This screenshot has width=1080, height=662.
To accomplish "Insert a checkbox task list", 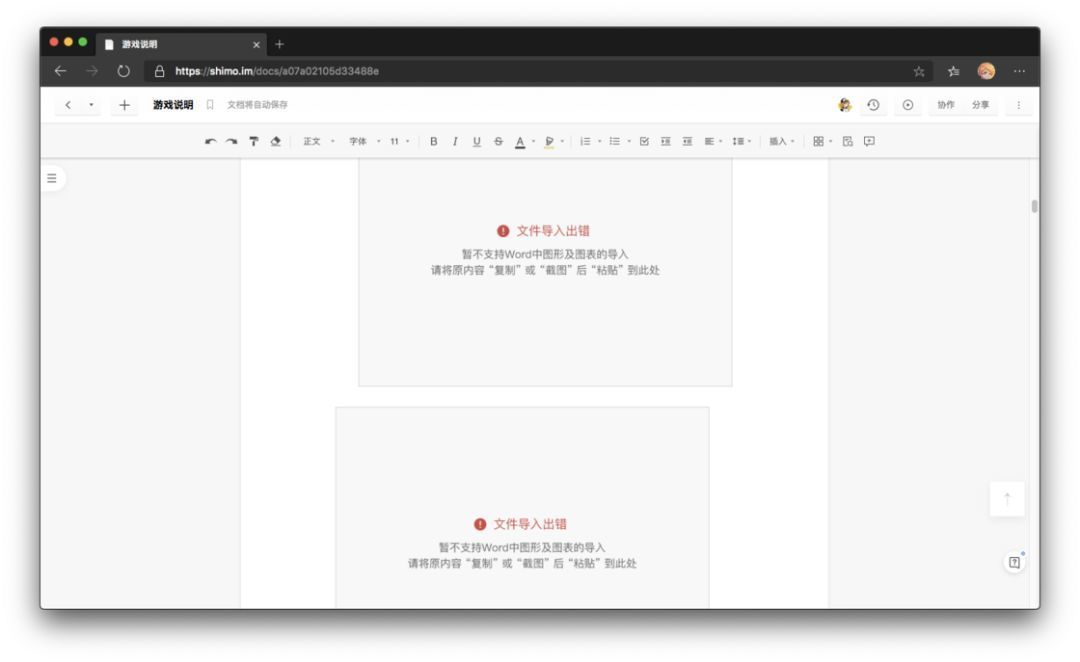I will coord(644,141).
